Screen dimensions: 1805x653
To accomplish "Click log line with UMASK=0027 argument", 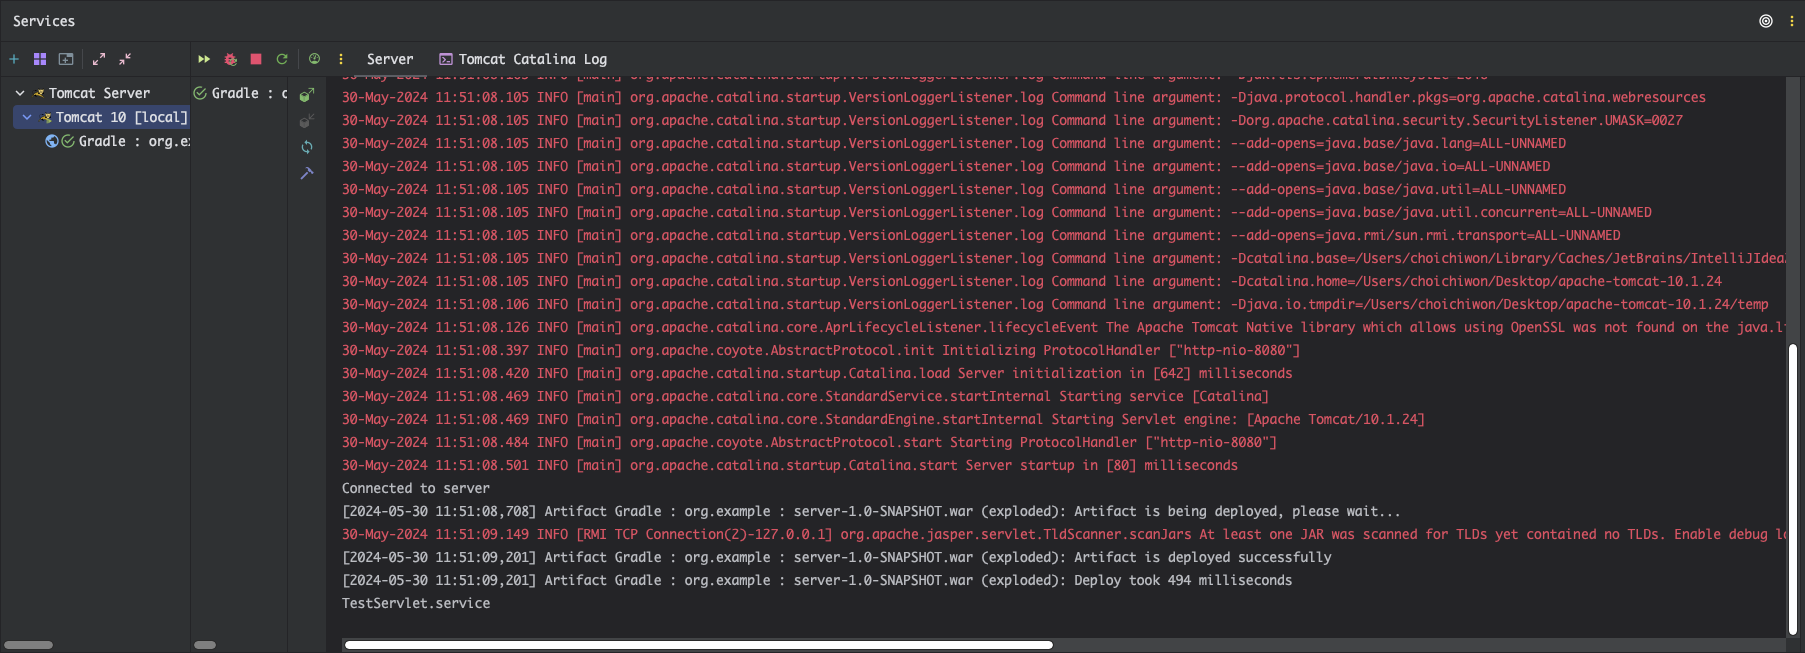I will [1012, 120].
